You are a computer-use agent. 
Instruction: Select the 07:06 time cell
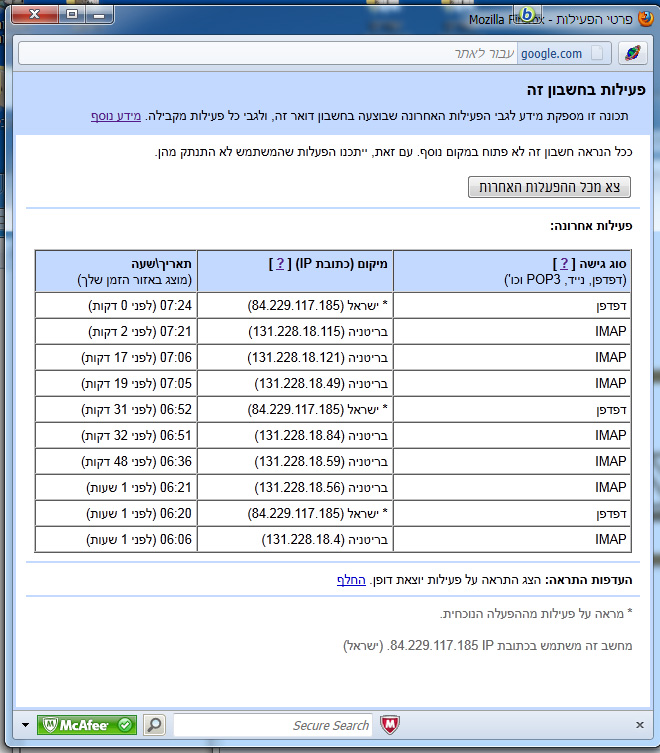click(x=116, y=357)
